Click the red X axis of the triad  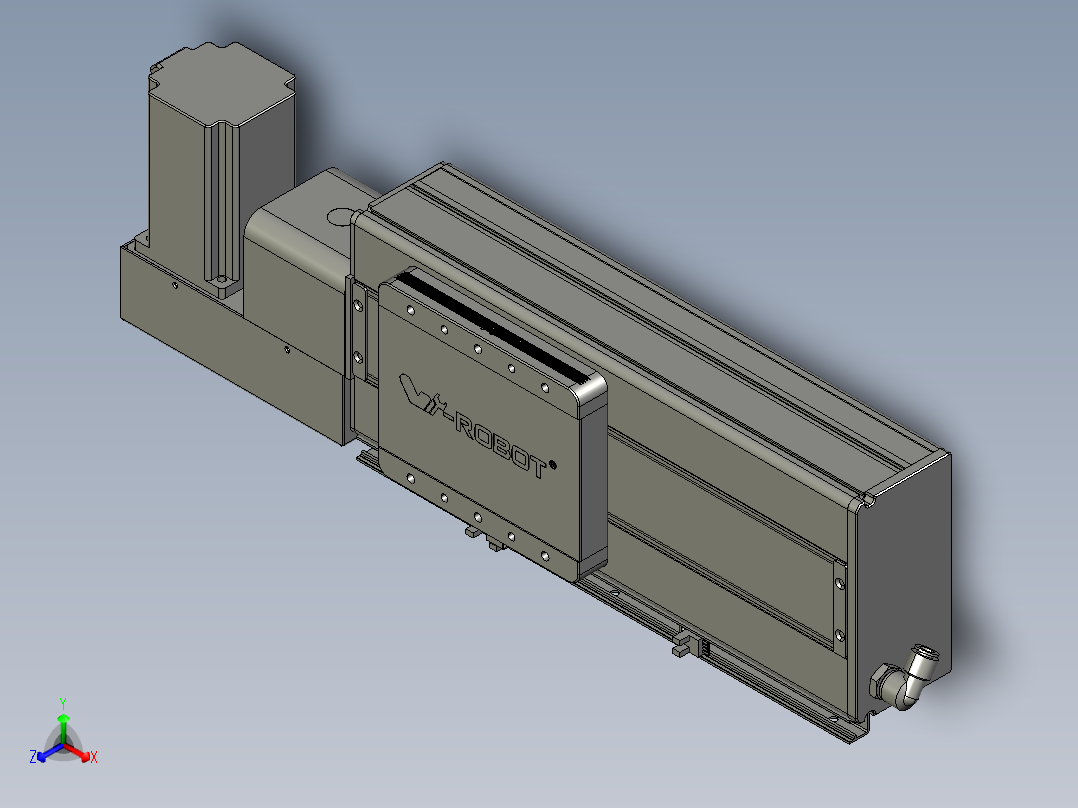coord(81,754)
